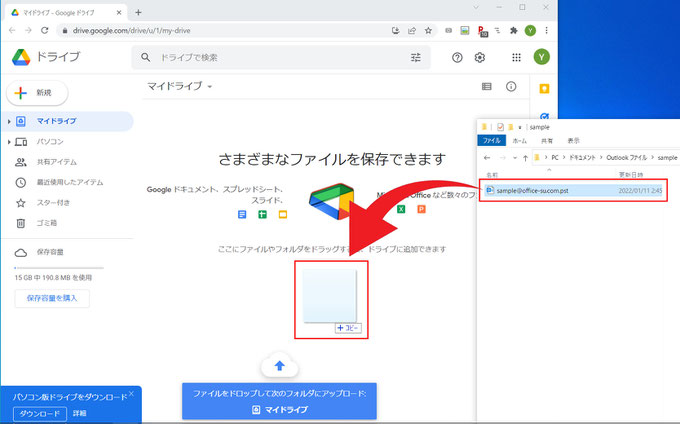Go back in Chrome
The height and width of the screenshot is (424, 680).
click(12, 30)
